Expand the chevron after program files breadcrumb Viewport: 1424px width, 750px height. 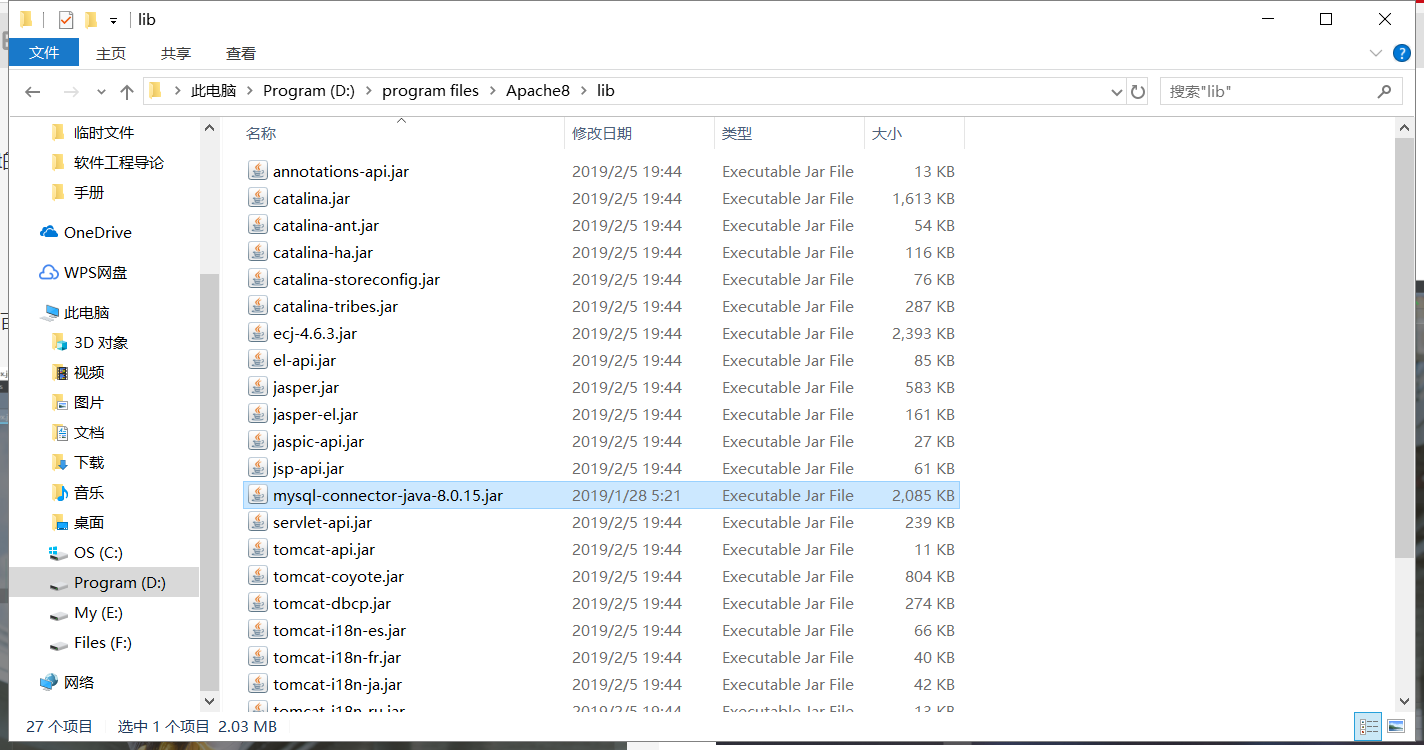tap(493, 91)
